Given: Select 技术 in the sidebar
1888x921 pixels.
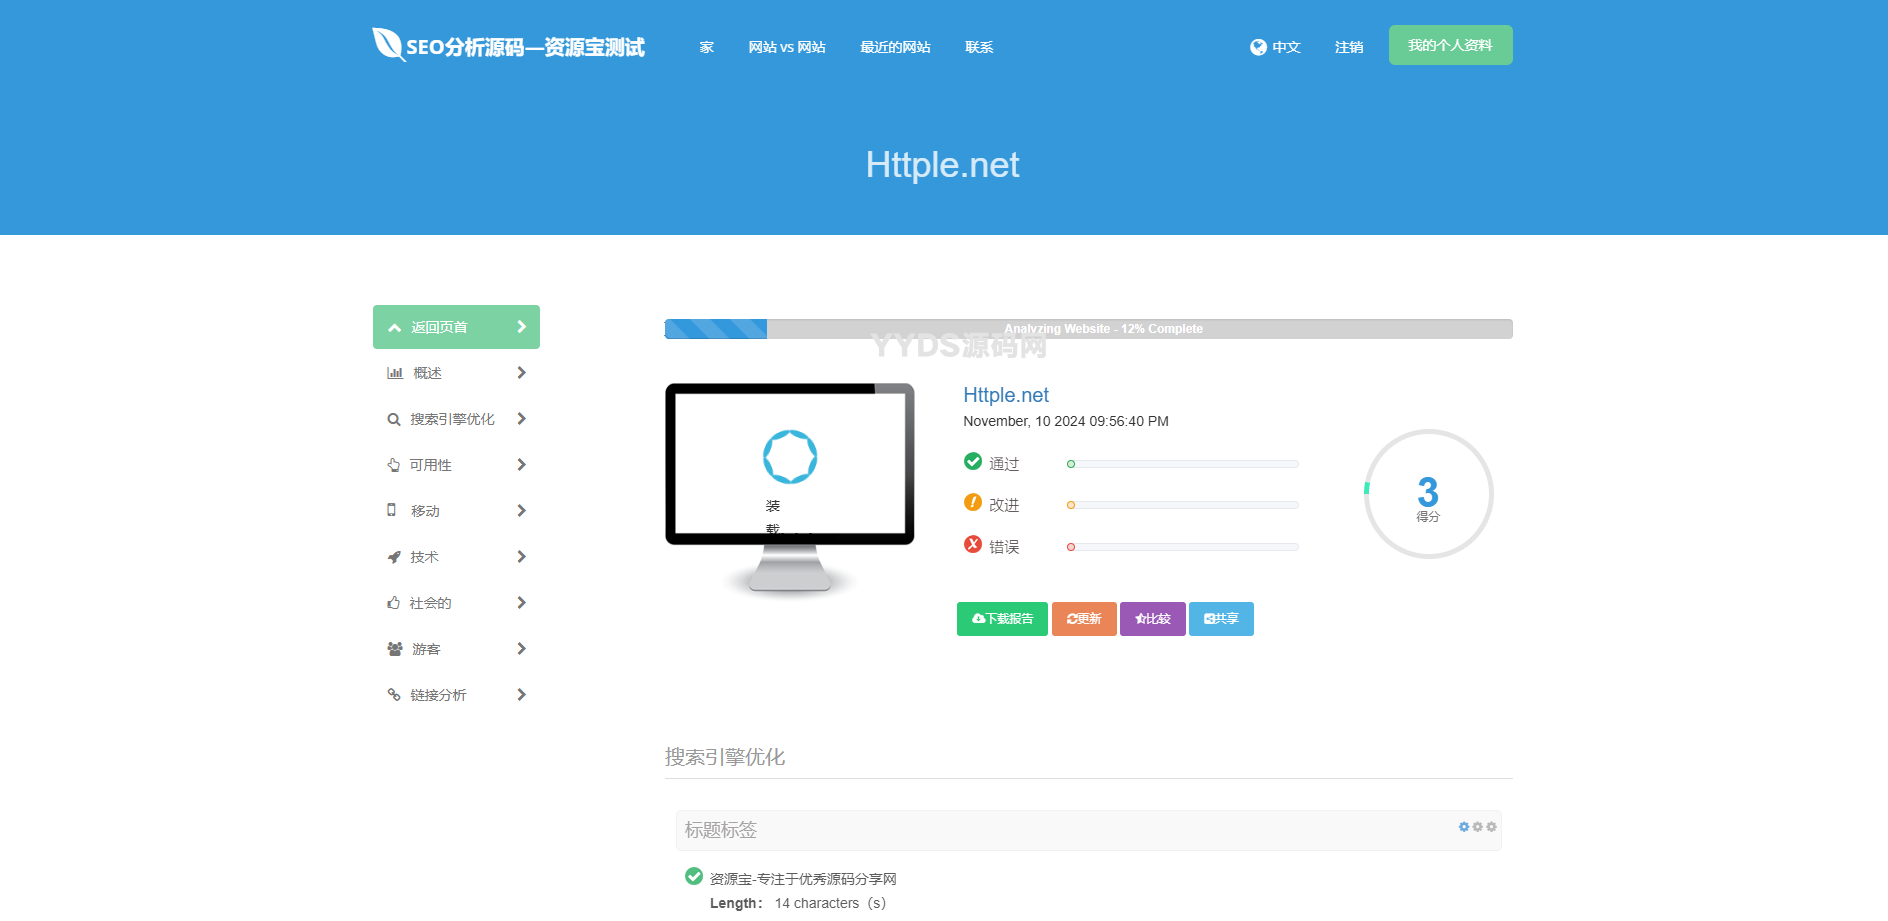Looking at the screenshot, I should [x=456, y=557].
